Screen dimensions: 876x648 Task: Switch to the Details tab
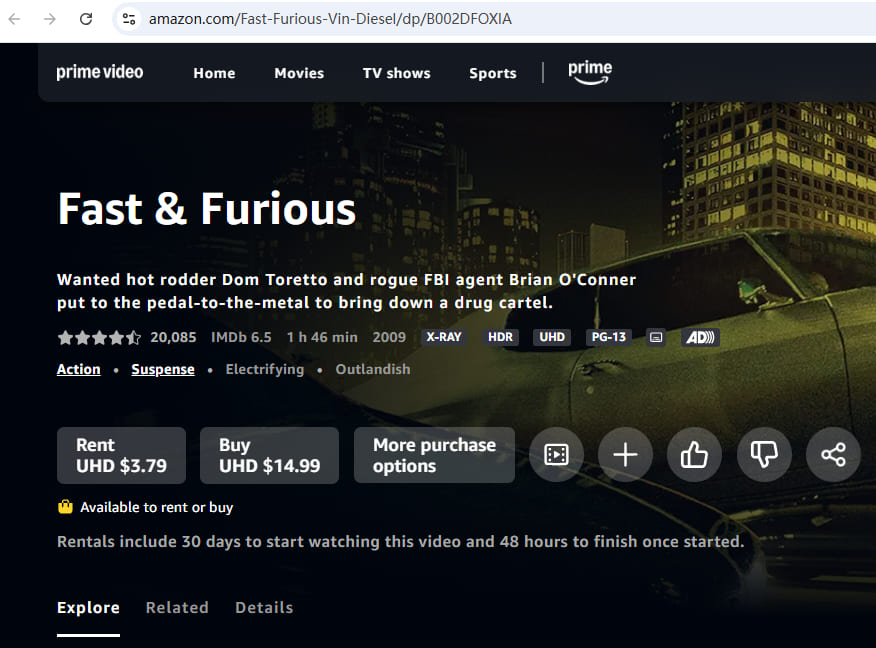click(264, 608)
